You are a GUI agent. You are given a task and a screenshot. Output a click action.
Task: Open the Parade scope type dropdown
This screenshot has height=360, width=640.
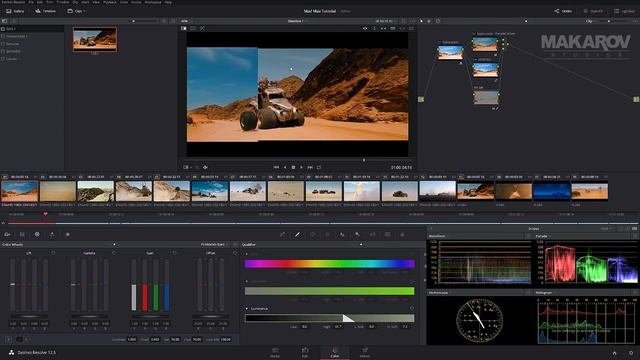pos(543,236)
